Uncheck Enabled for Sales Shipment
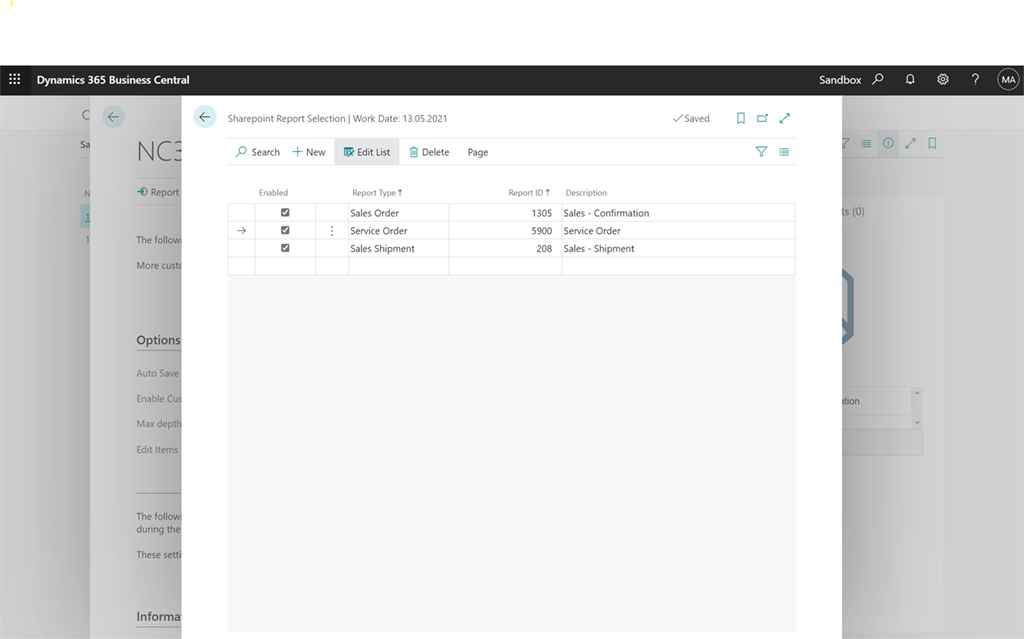 tap(285, 248)
